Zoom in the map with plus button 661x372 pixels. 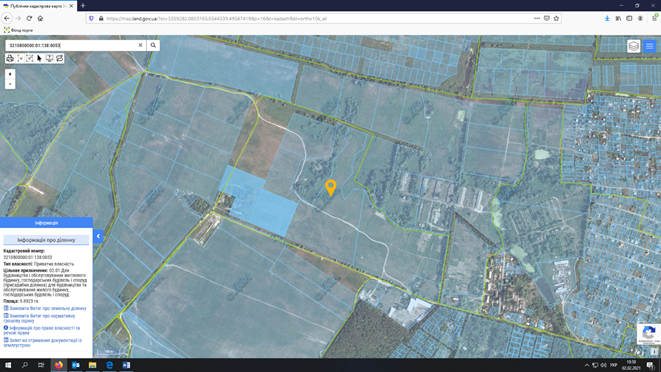(x=10, y=74)
